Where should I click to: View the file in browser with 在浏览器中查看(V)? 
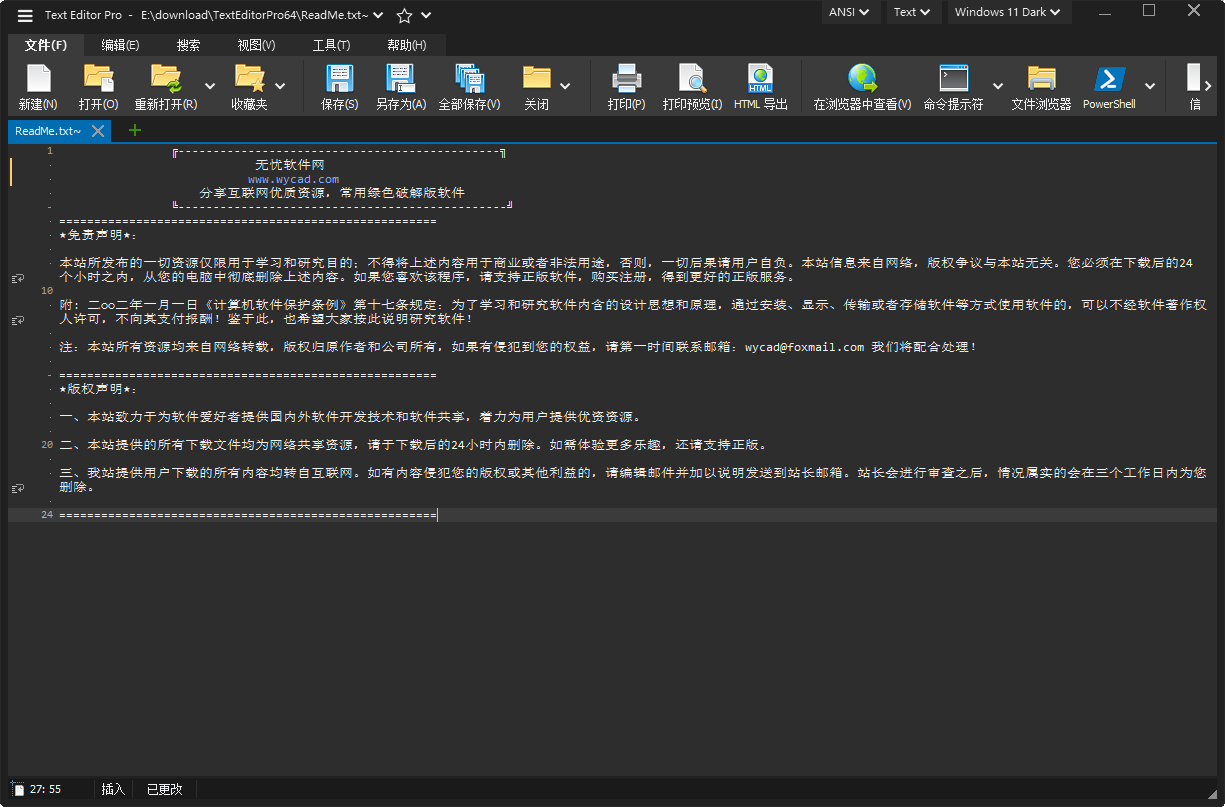click(x=861, y=85)
